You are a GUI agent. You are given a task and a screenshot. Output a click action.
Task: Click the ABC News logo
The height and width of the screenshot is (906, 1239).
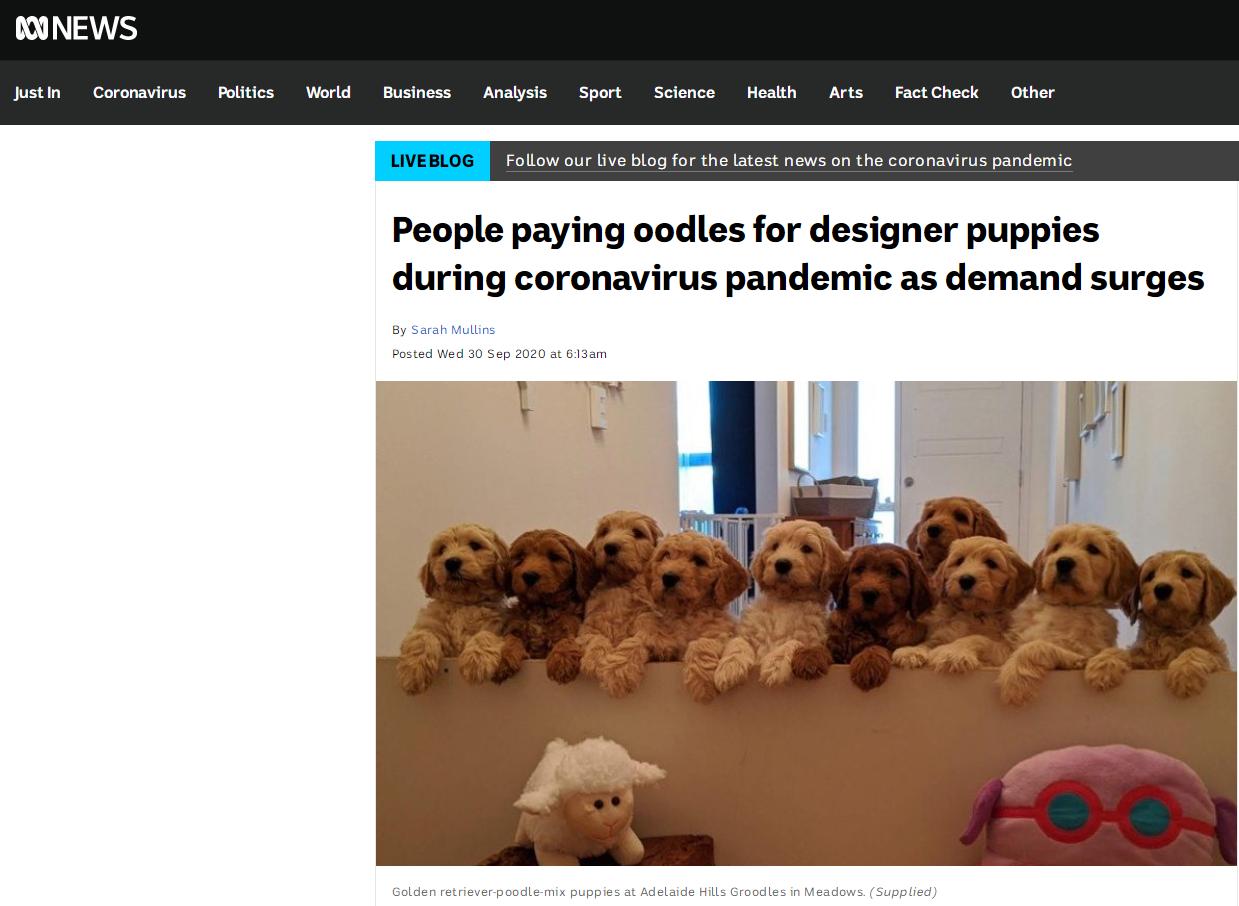pyautogui.click(x=76, y=28)
